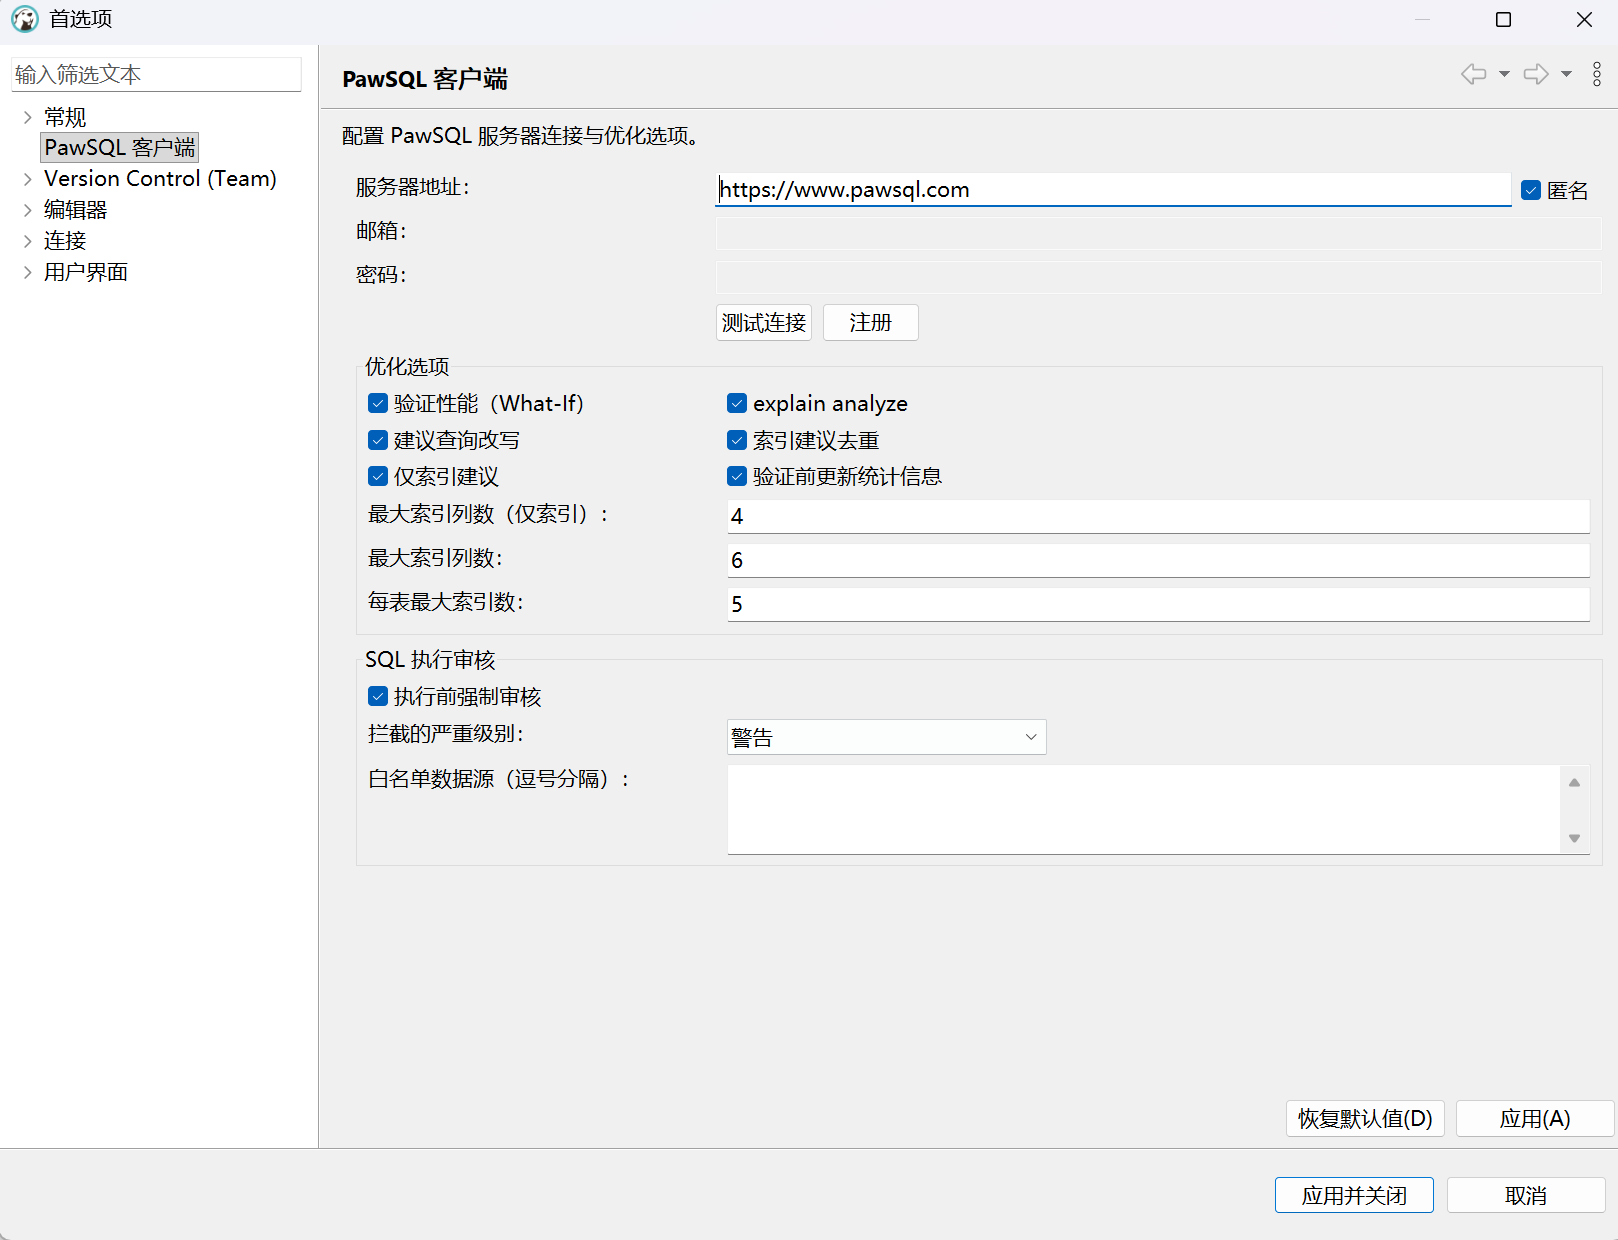This screenshot has width=1618, height=1240.
Task: Click the filter text search field
Action: pyautogui.click(x=156, y=74)
